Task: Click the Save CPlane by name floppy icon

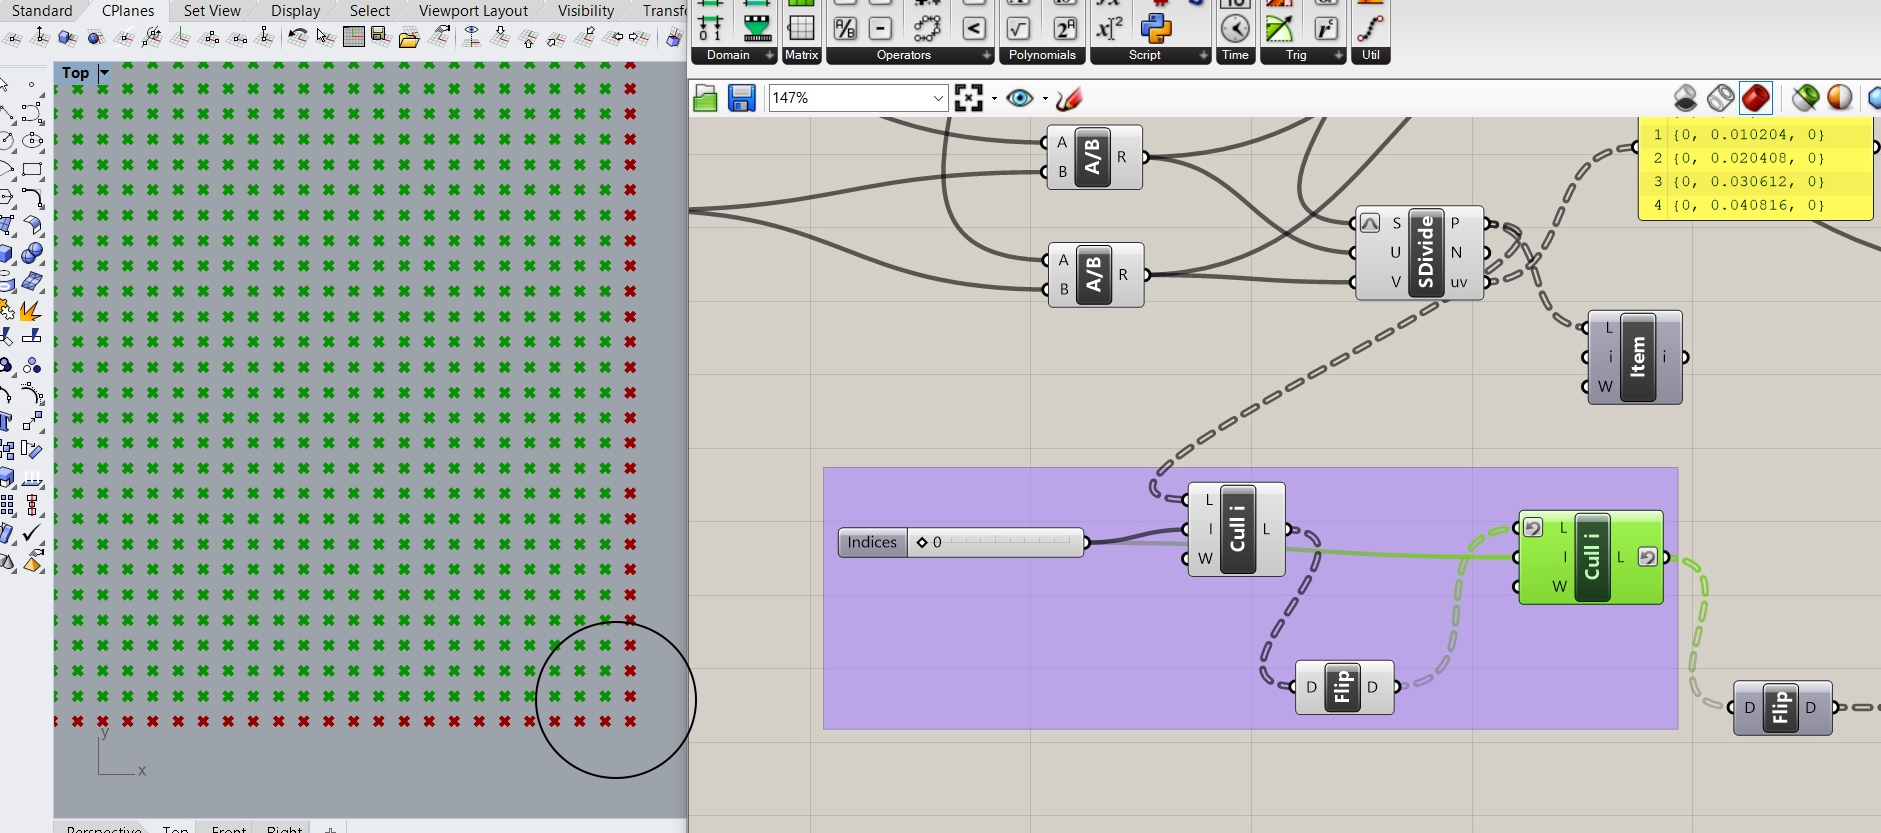Action: [x=380, y=37]
